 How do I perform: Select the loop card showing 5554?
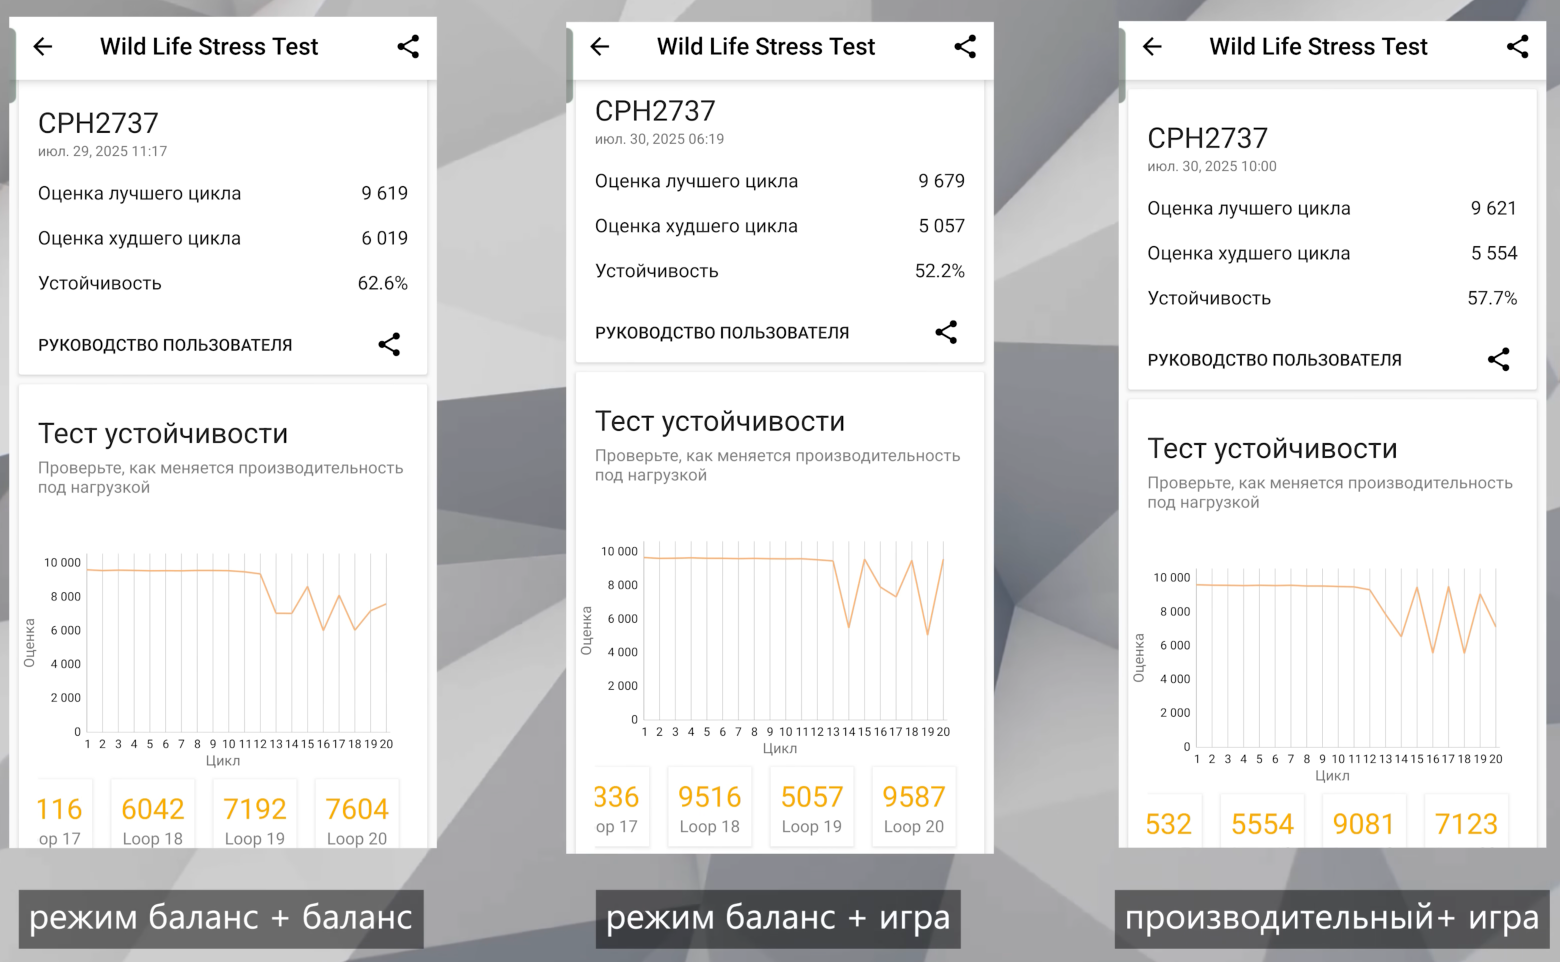[1262, 822]
